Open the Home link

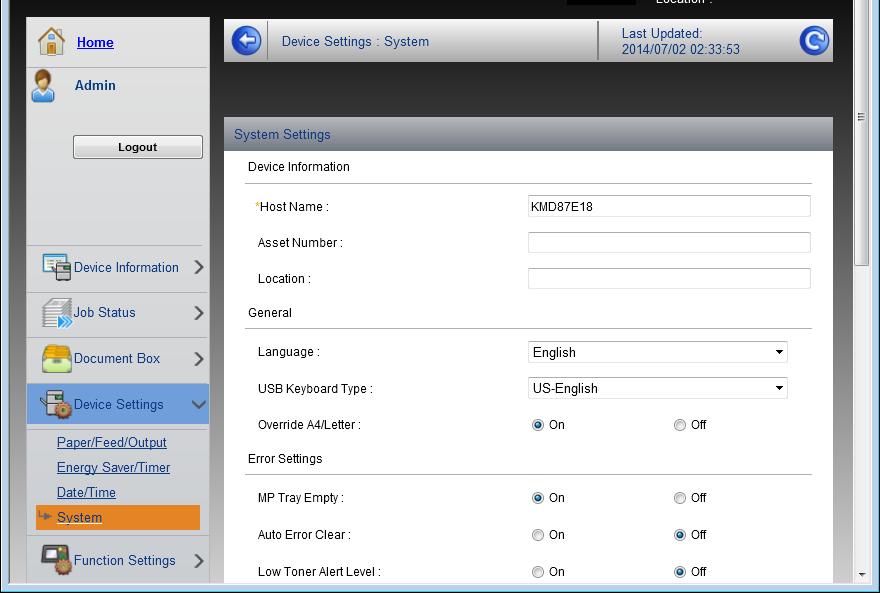[95, 42]
